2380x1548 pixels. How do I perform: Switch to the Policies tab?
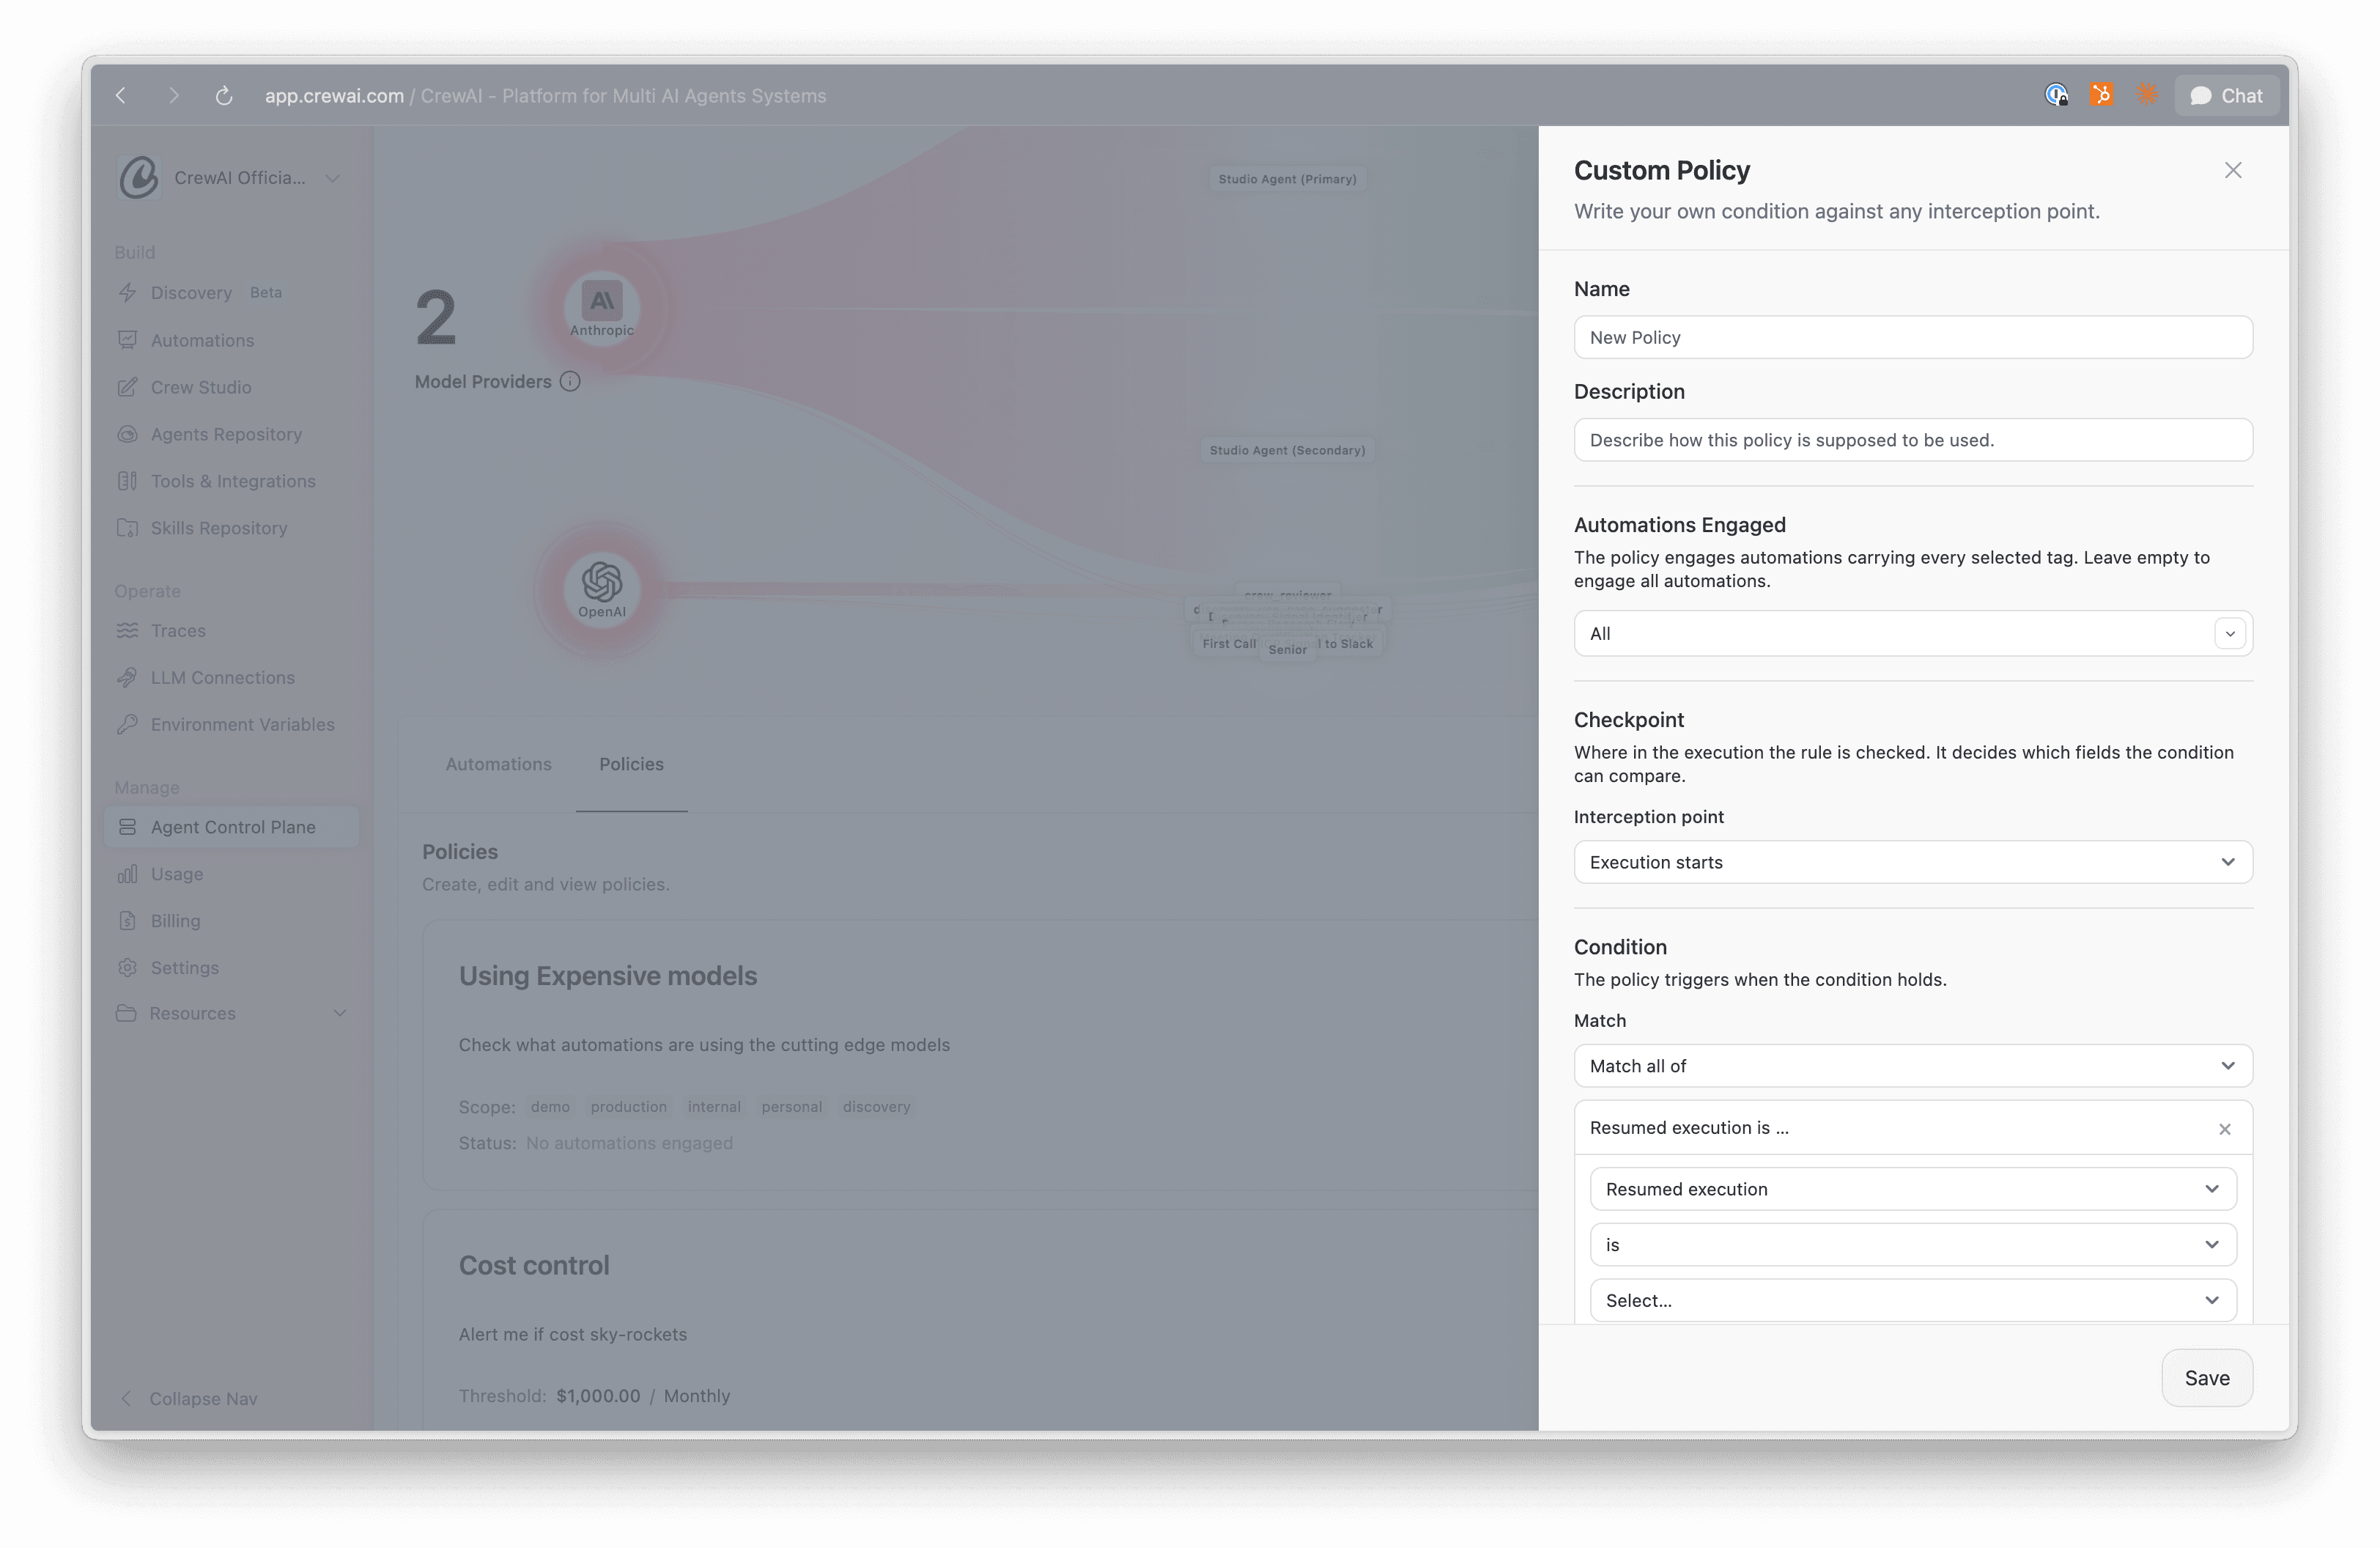[x=631, y=764]
